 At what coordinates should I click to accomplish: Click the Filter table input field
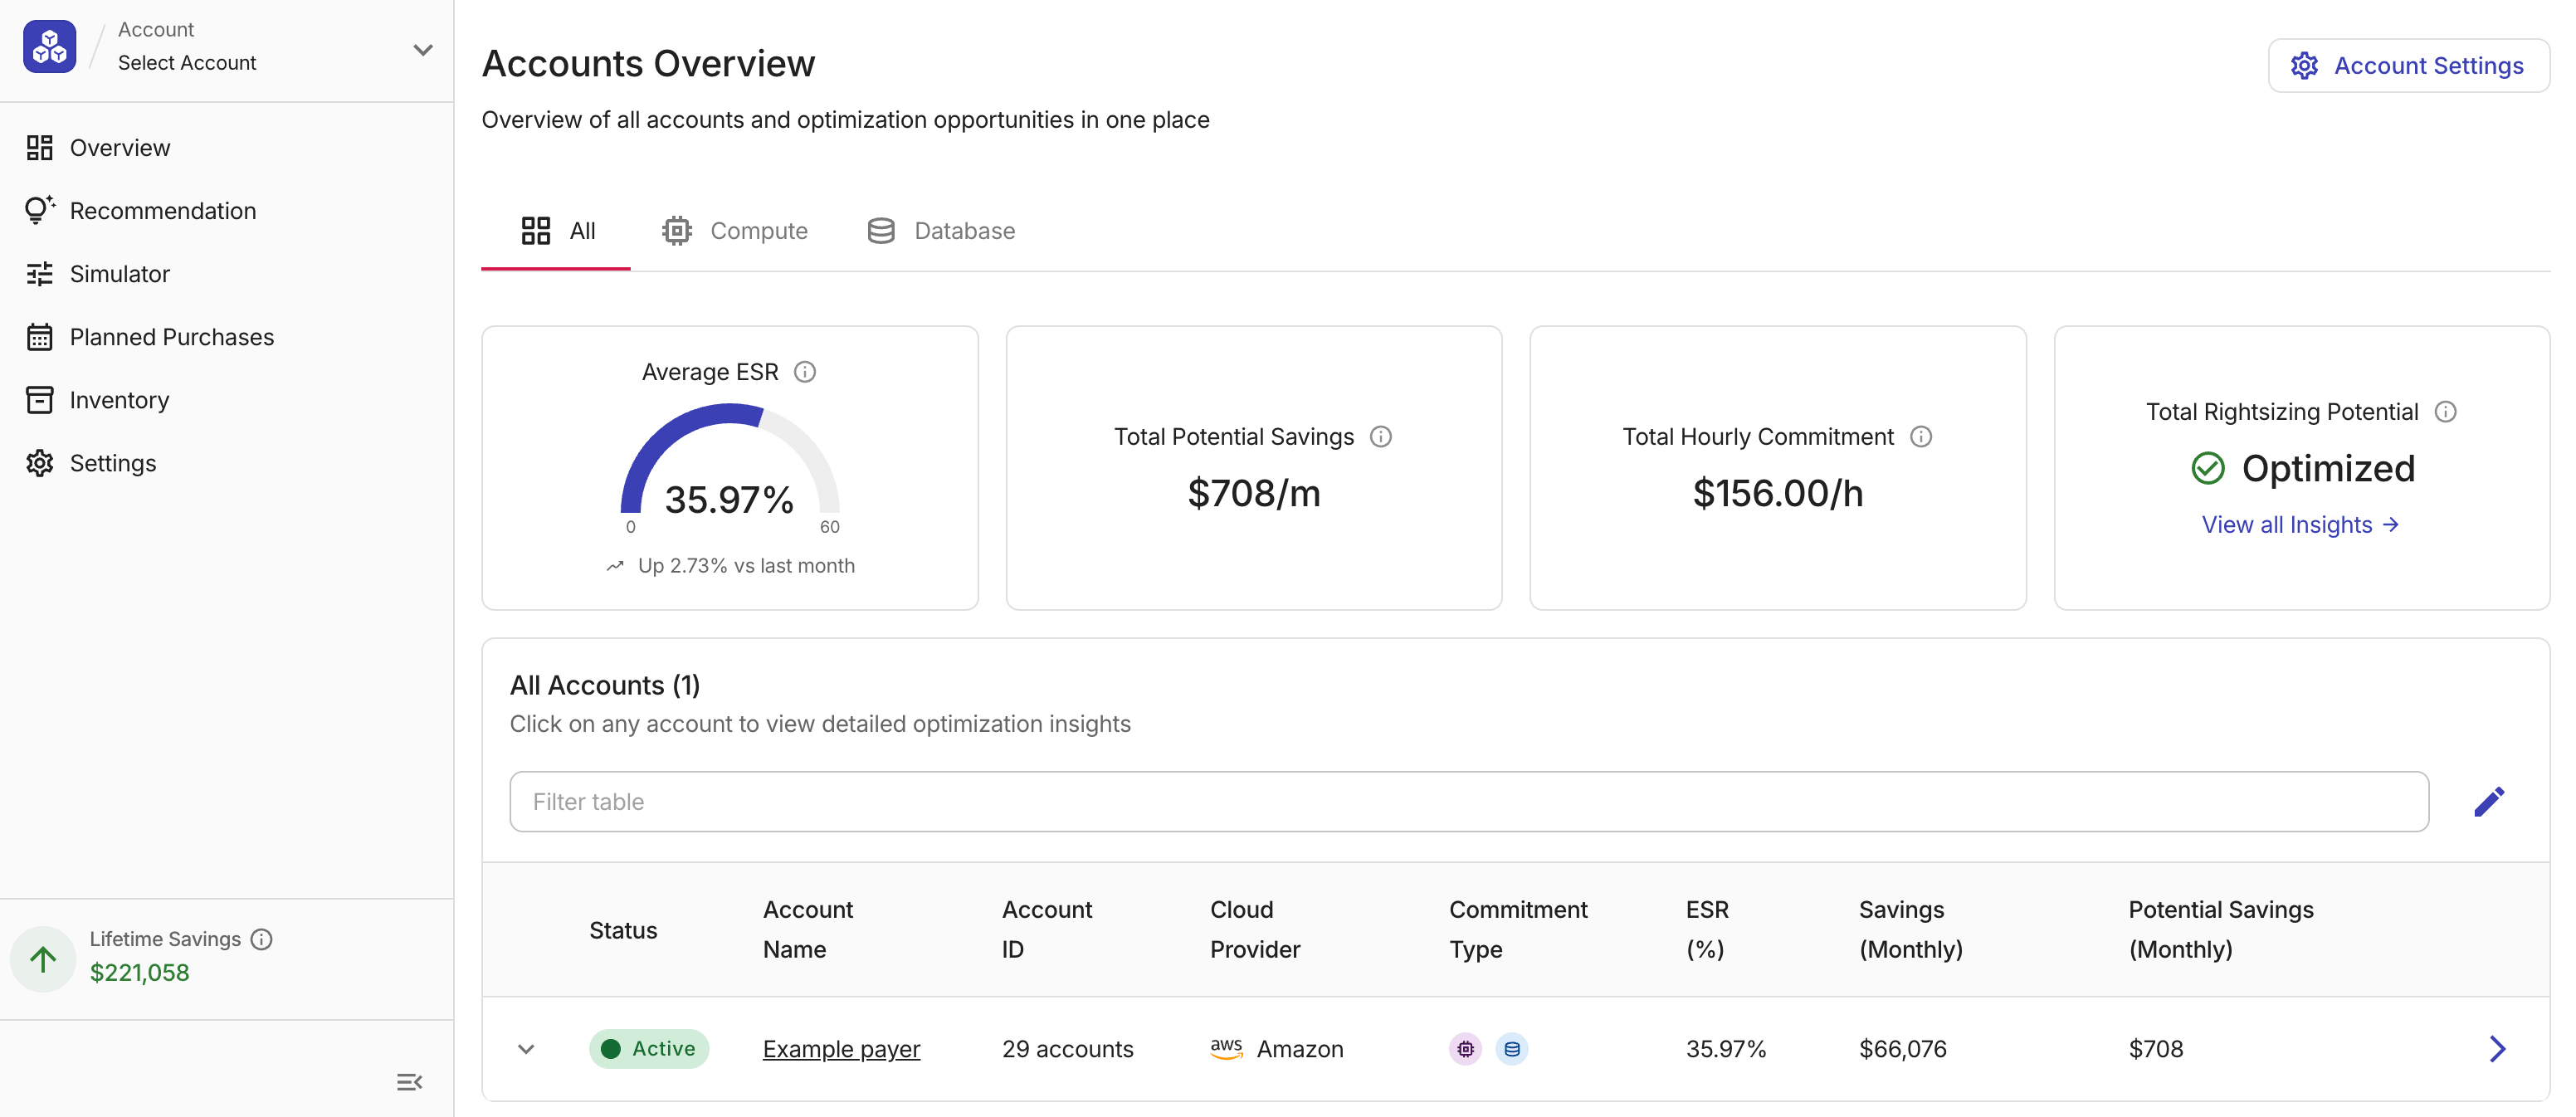point(1469,801)
